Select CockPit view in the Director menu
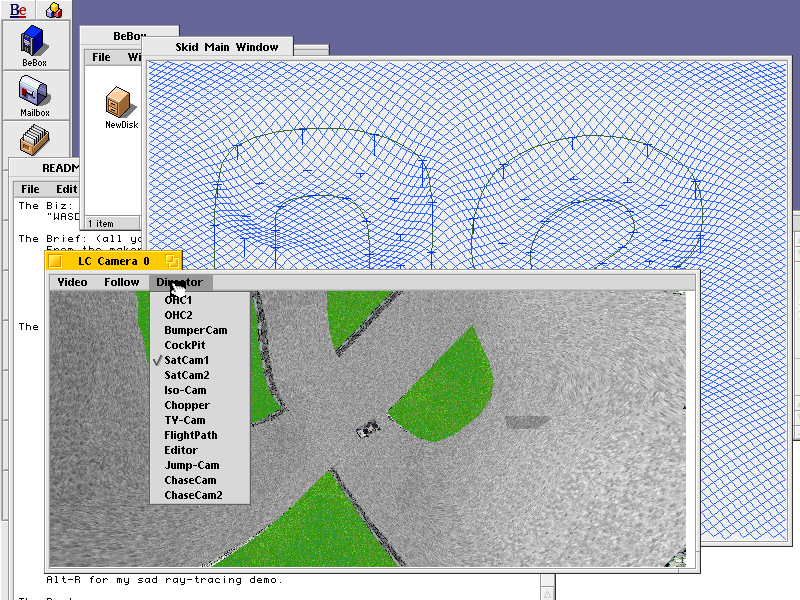The image size is (800, 600). pos(199,345)
